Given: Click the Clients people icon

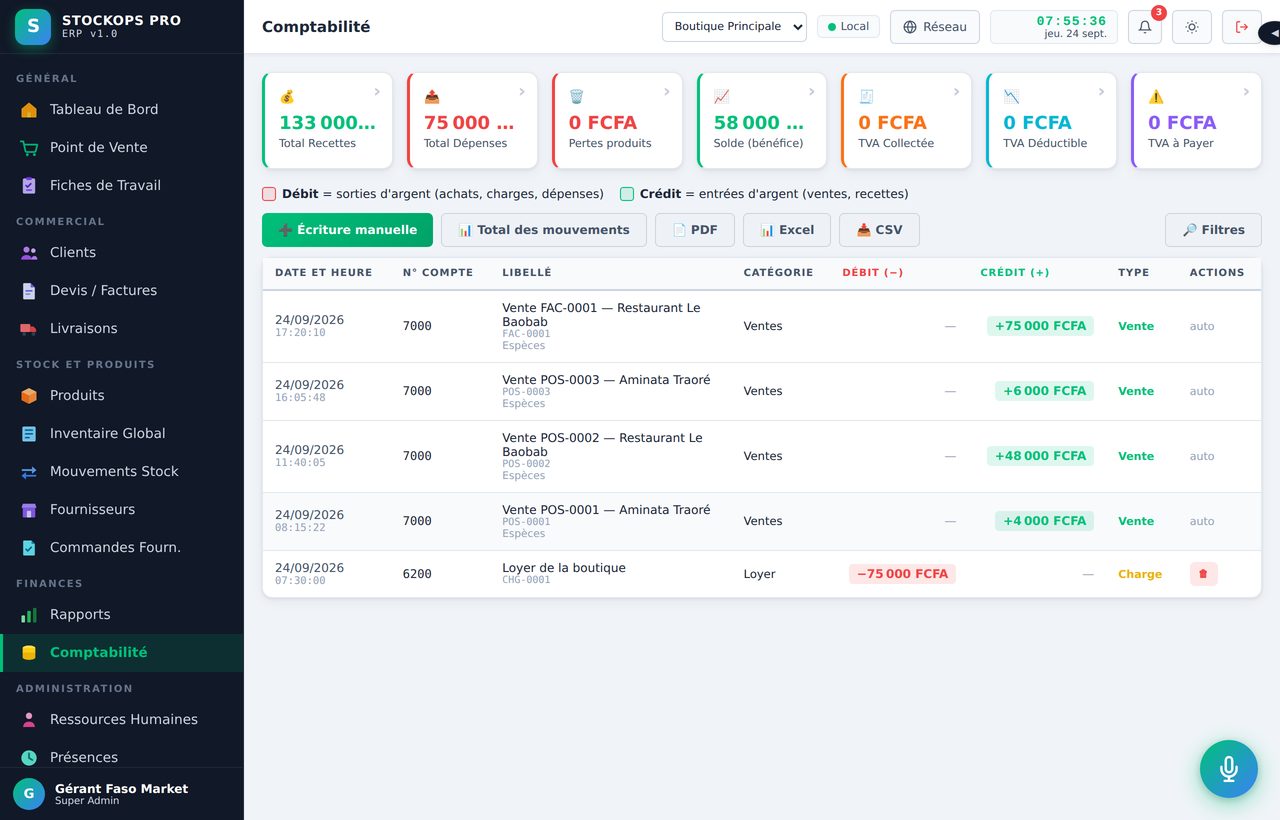Looking at the screenshot, I should (x=29, y=253).
